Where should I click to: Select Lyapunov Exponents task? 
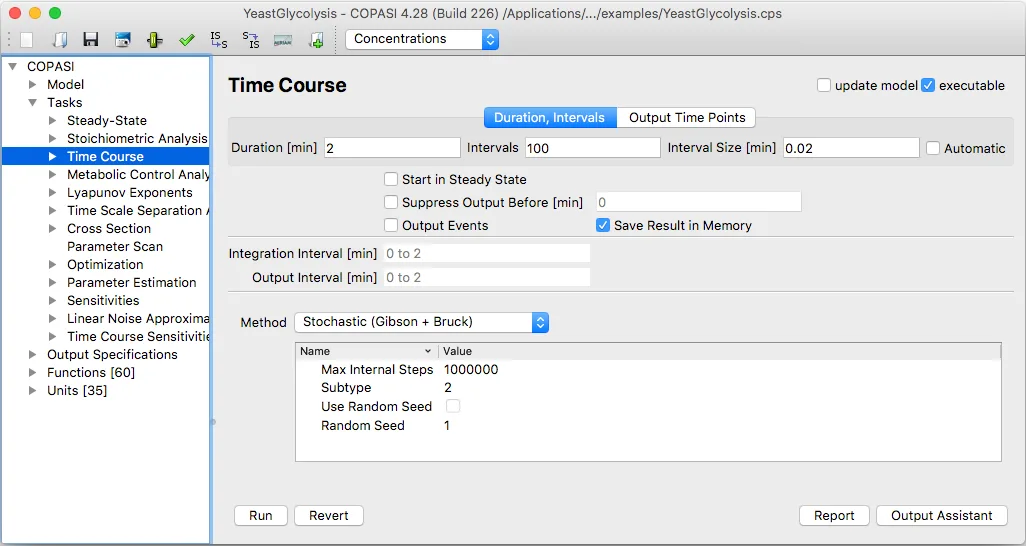130,192
